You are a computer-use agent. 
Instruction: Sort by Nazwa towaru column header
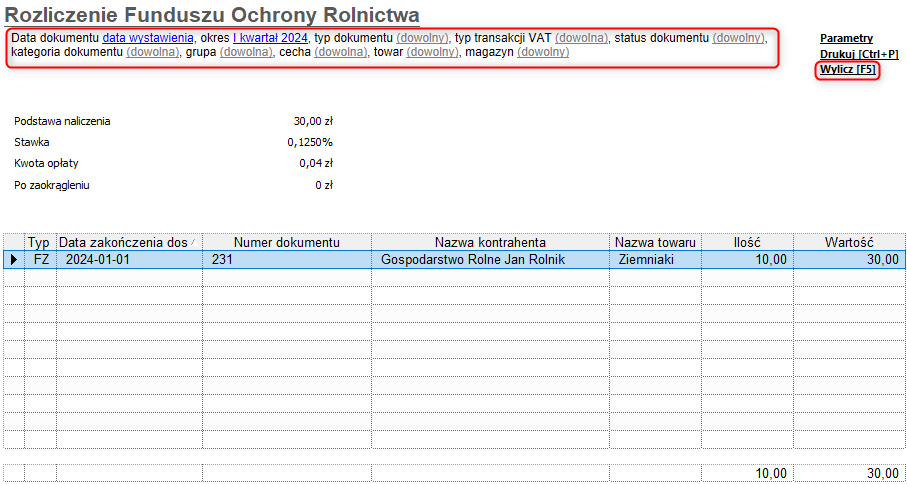tap(655, 242)
